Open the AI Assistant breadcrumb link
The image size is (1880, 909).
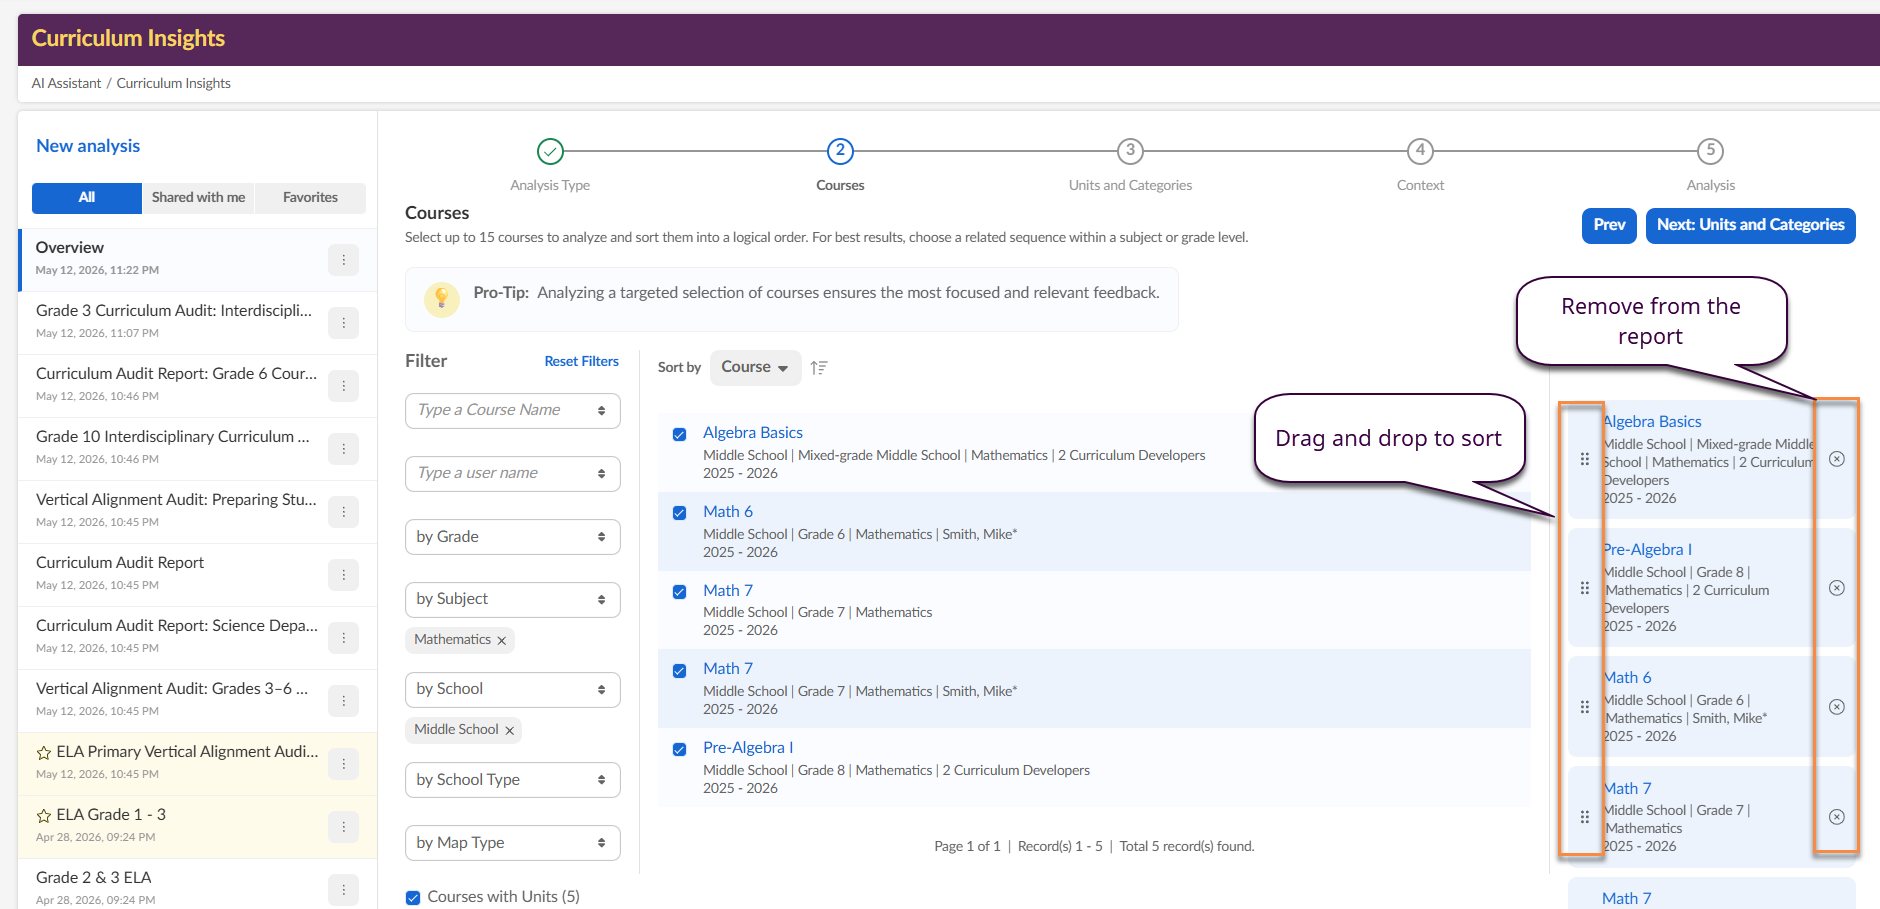[66, 84]
